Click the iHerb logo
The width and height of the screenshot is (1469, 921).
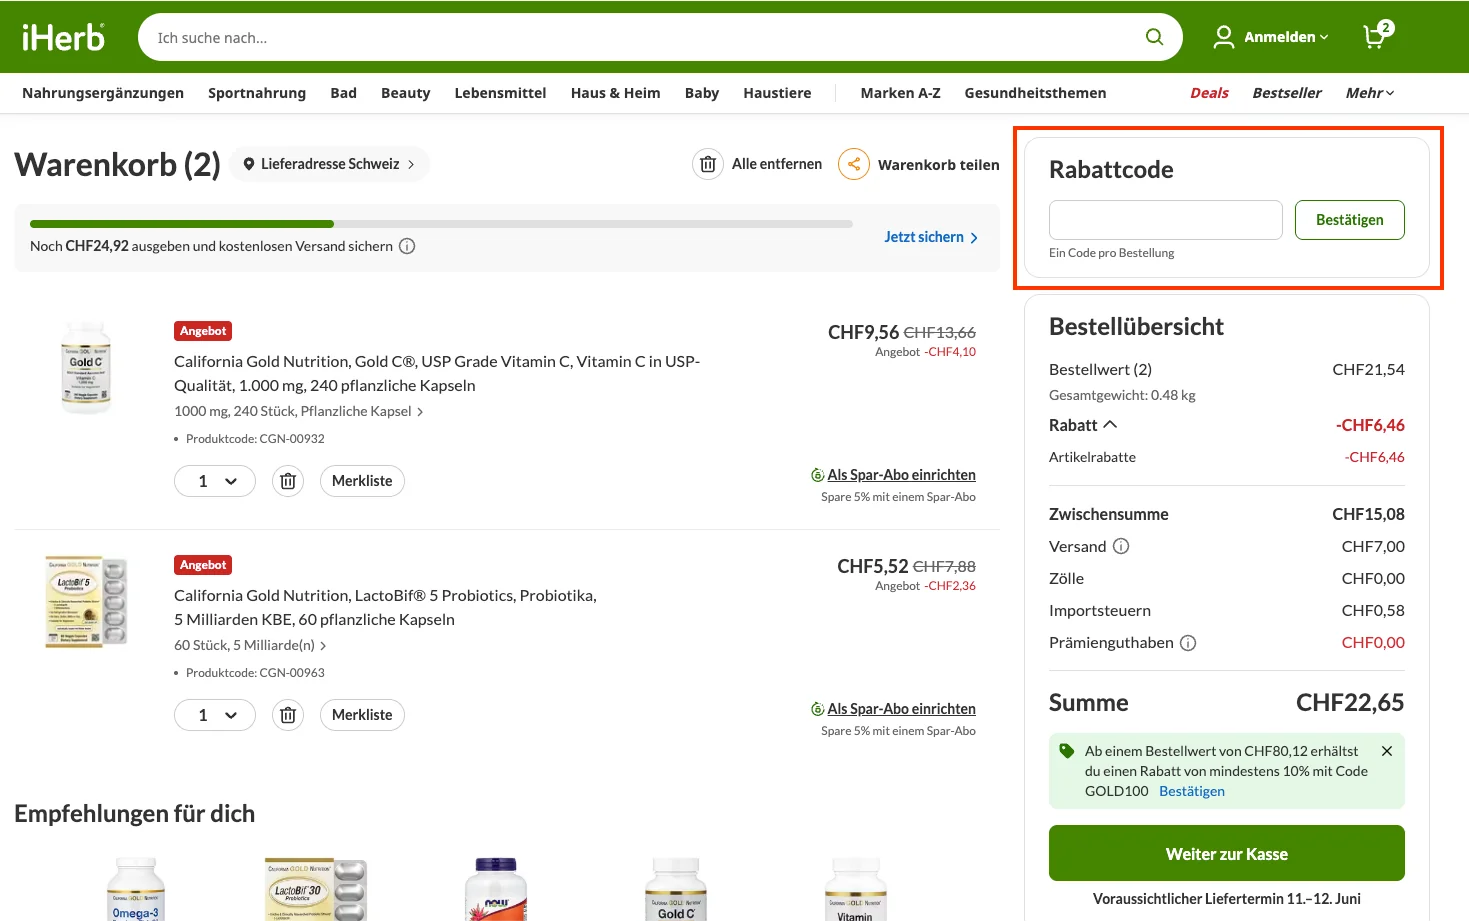click(x=63, y=37)
